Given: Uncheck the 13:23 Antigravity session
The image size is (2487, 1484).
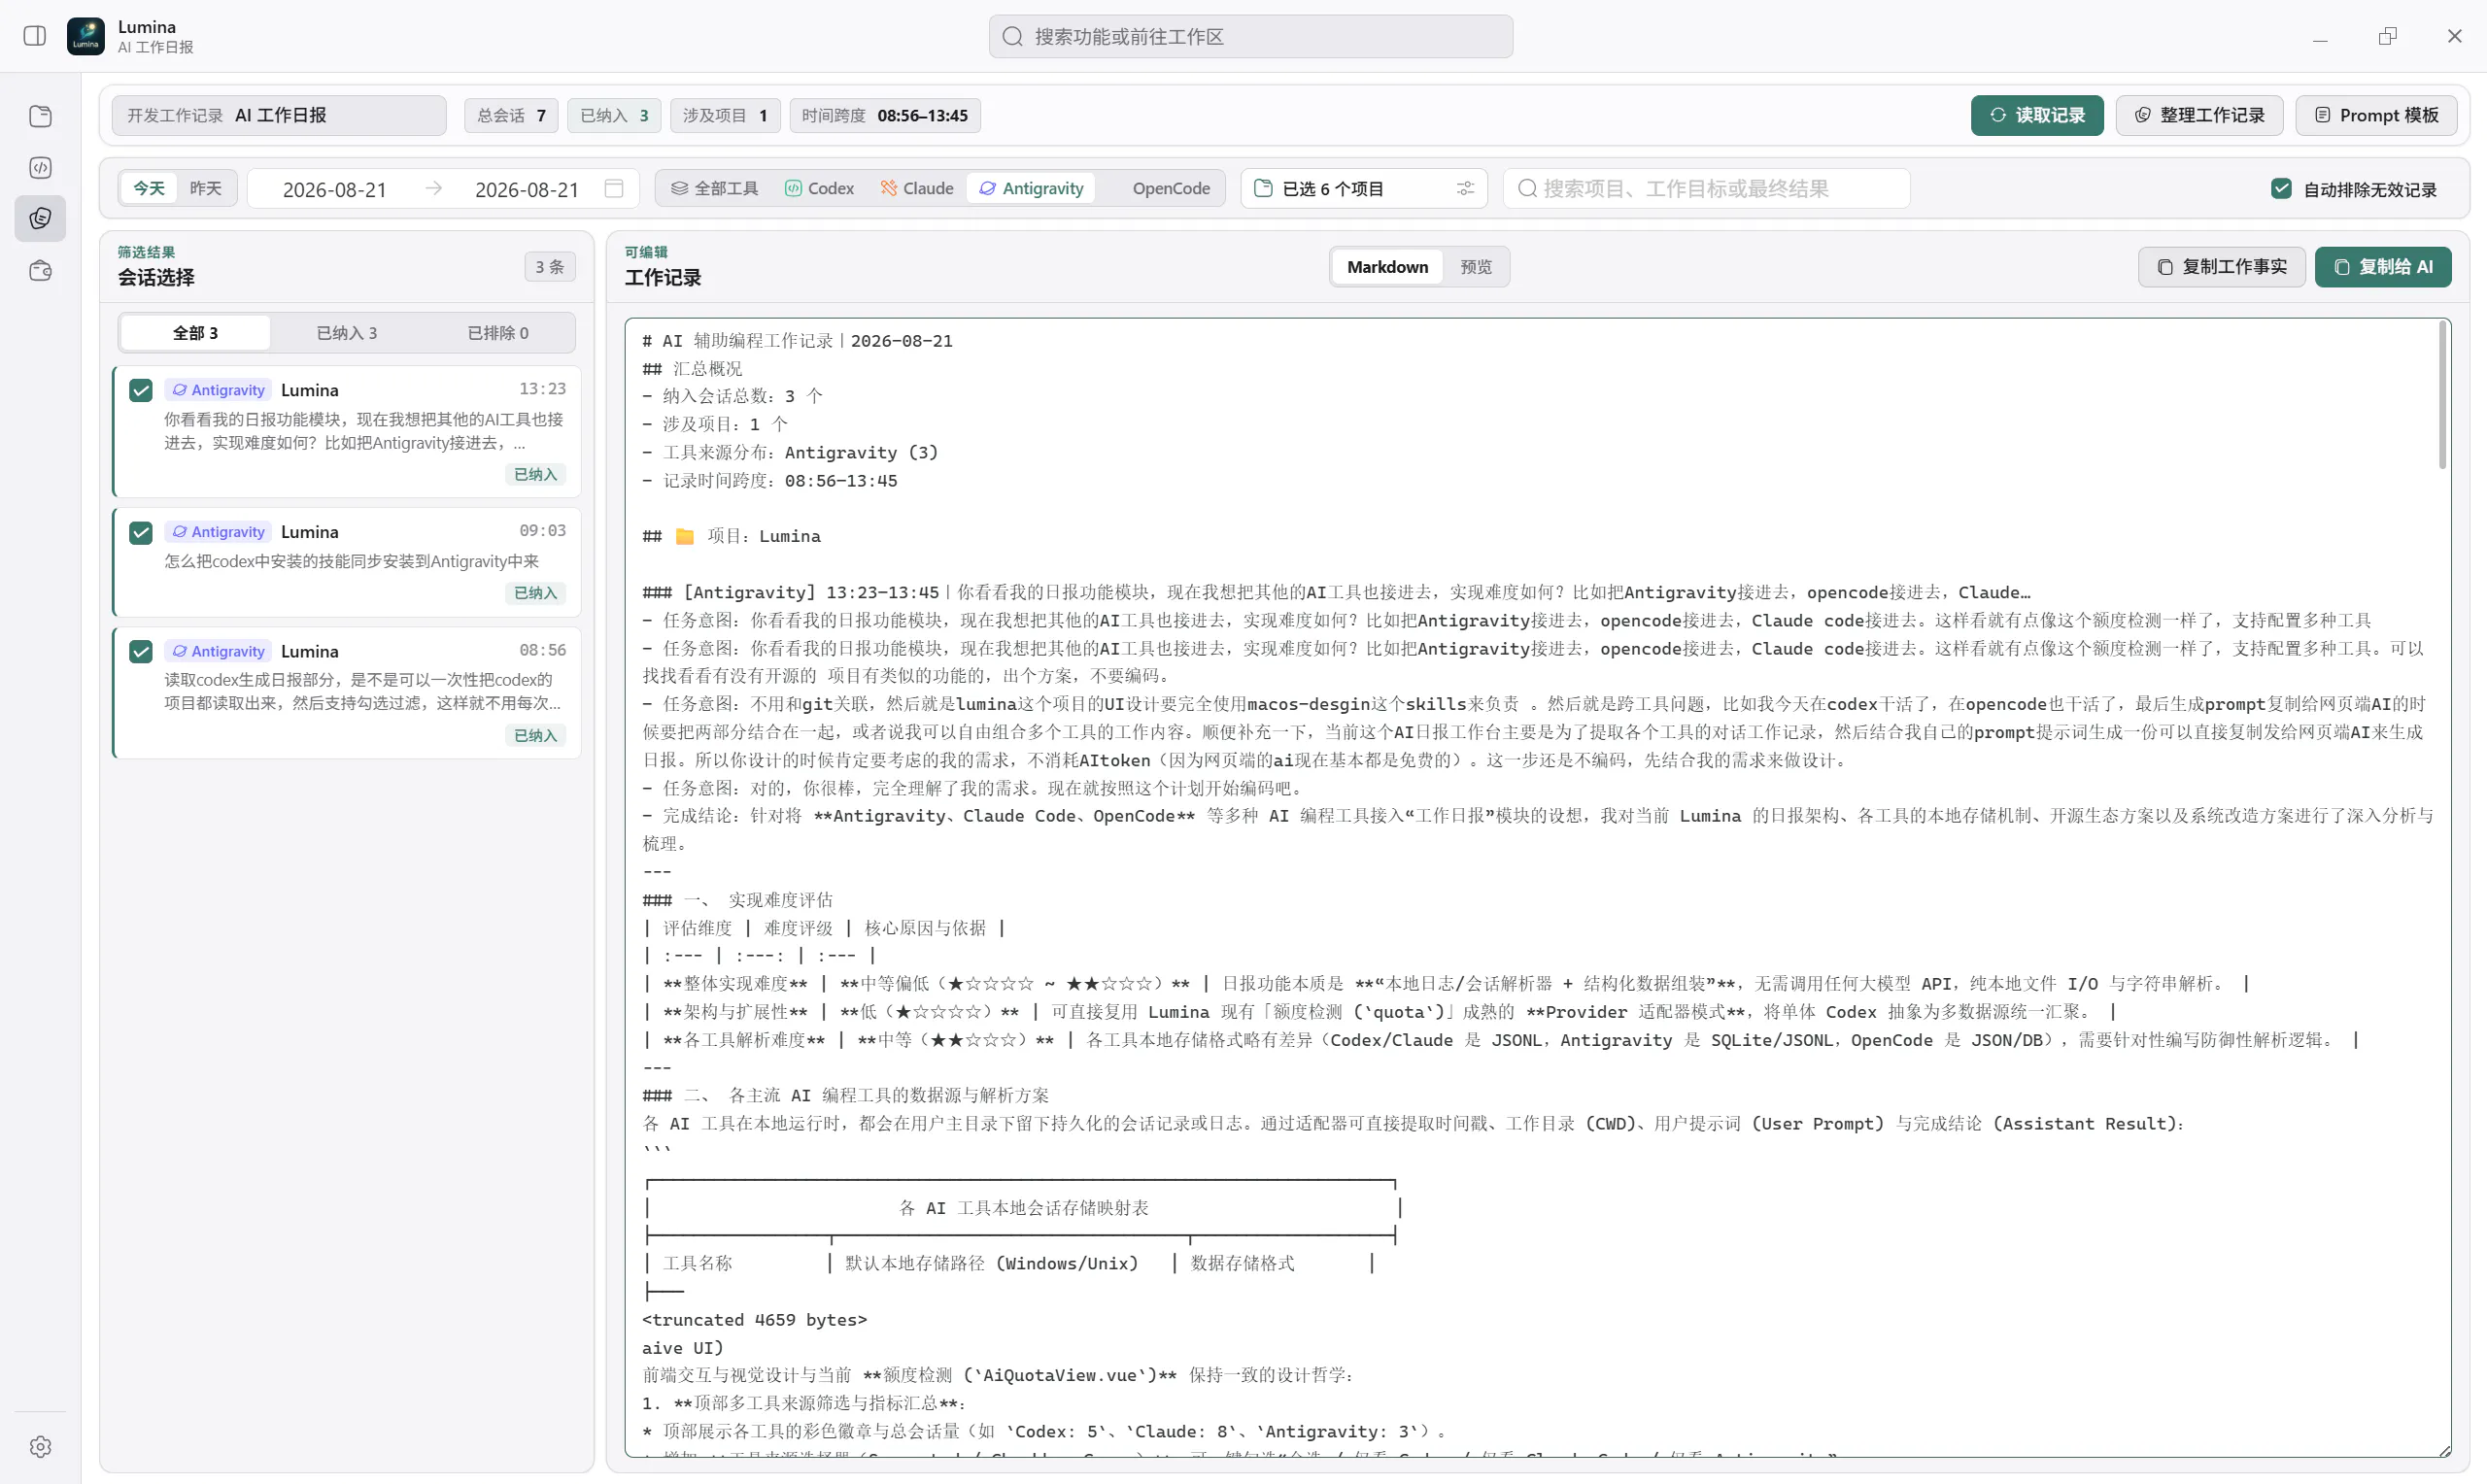Looking at the screenshot, I should click(x=141, y=390).
